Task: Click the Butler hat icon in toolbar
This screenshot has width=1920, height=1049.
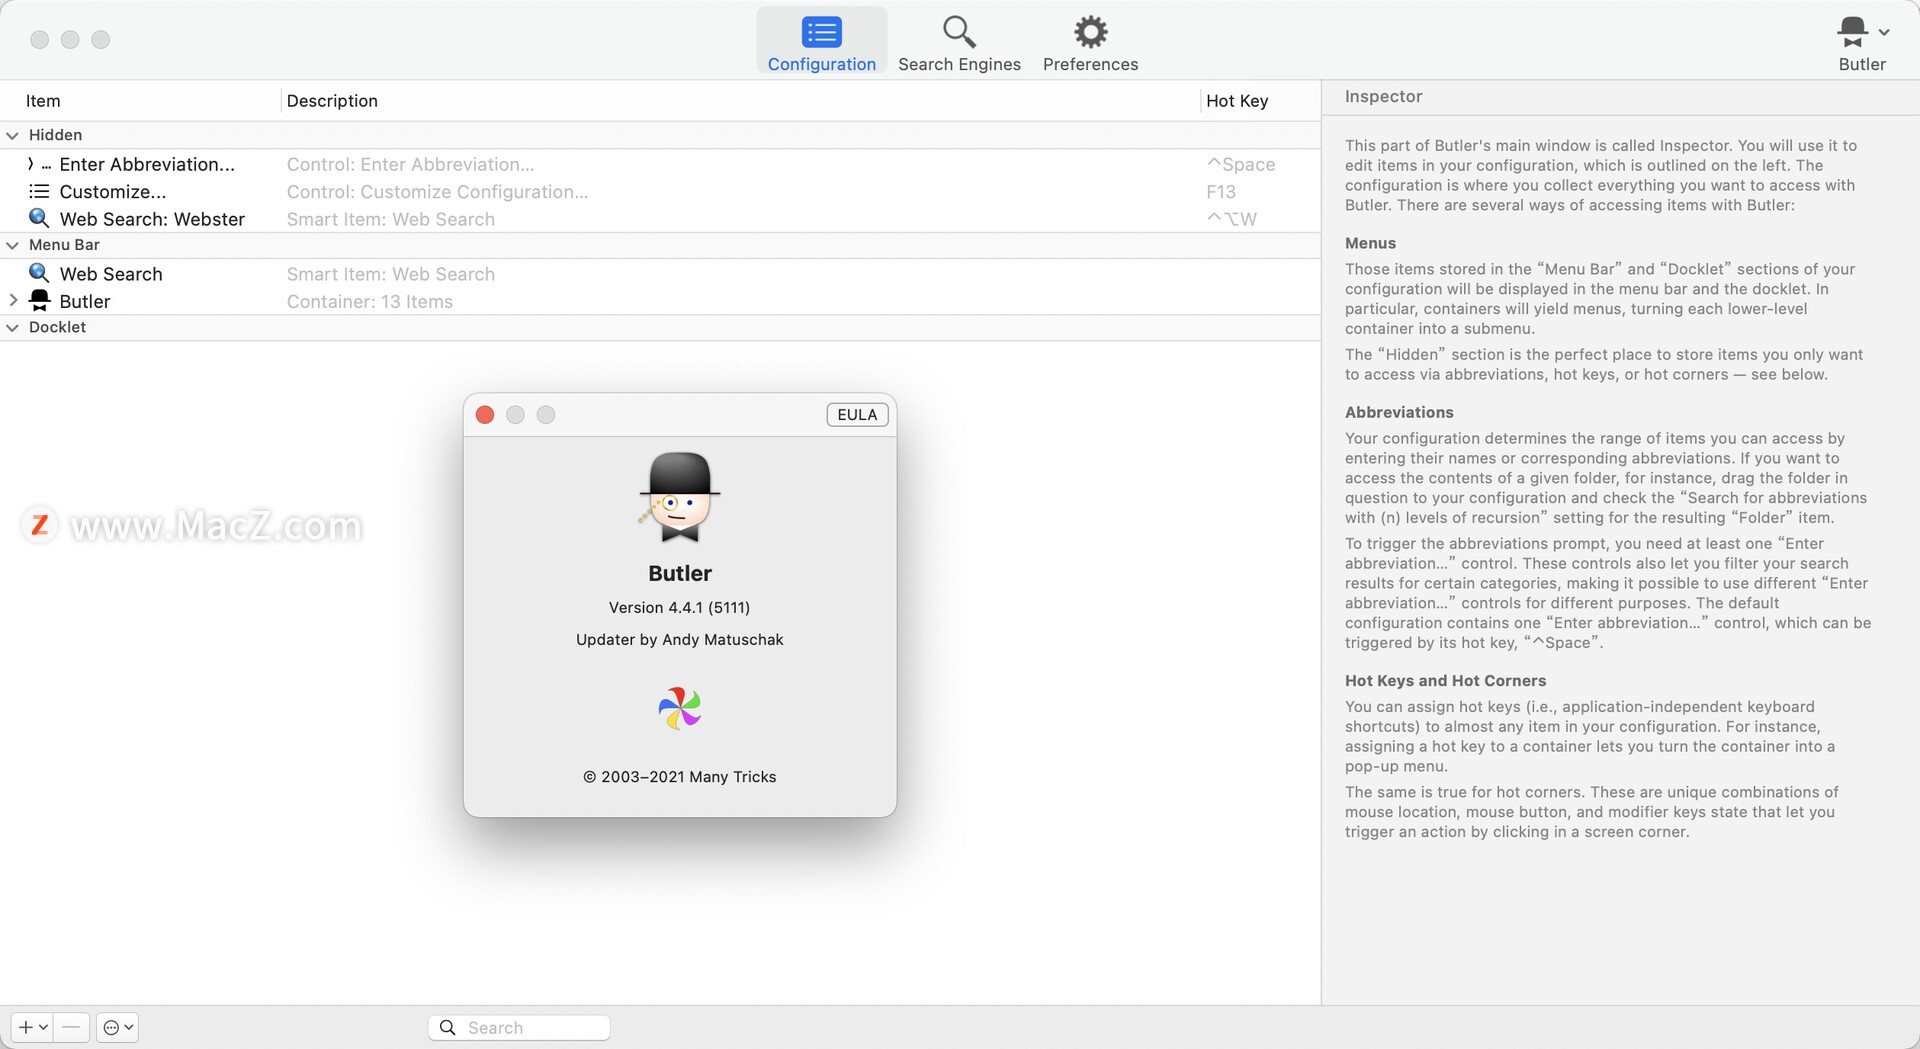Action: pyautogui.click(x=1852, y=32)
